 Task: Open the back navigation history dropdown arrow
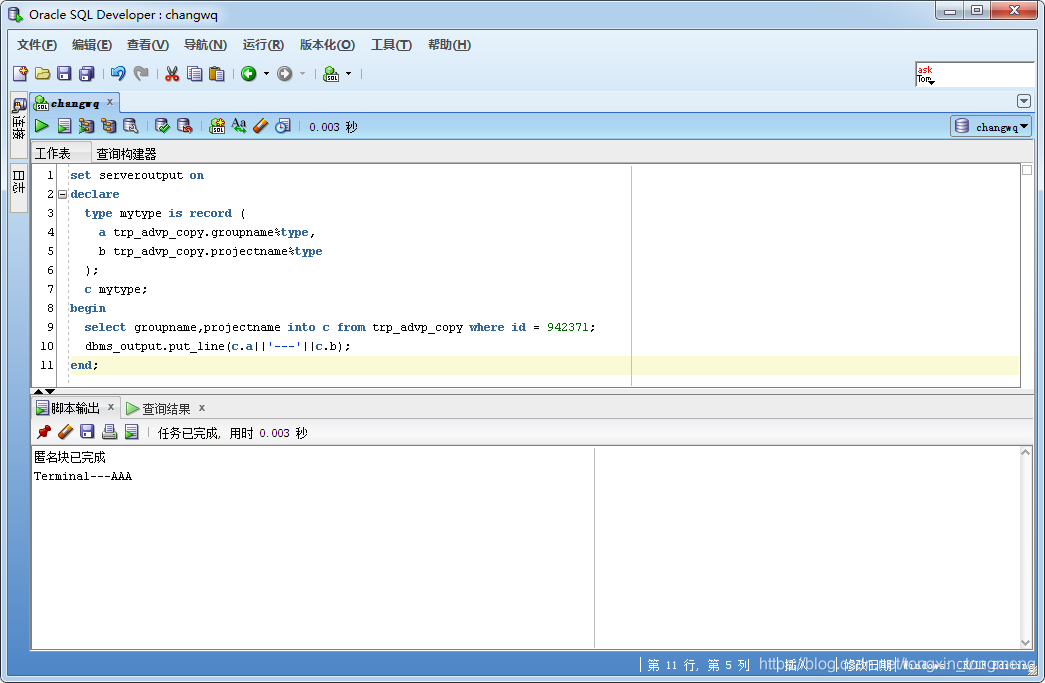[266, 73]
